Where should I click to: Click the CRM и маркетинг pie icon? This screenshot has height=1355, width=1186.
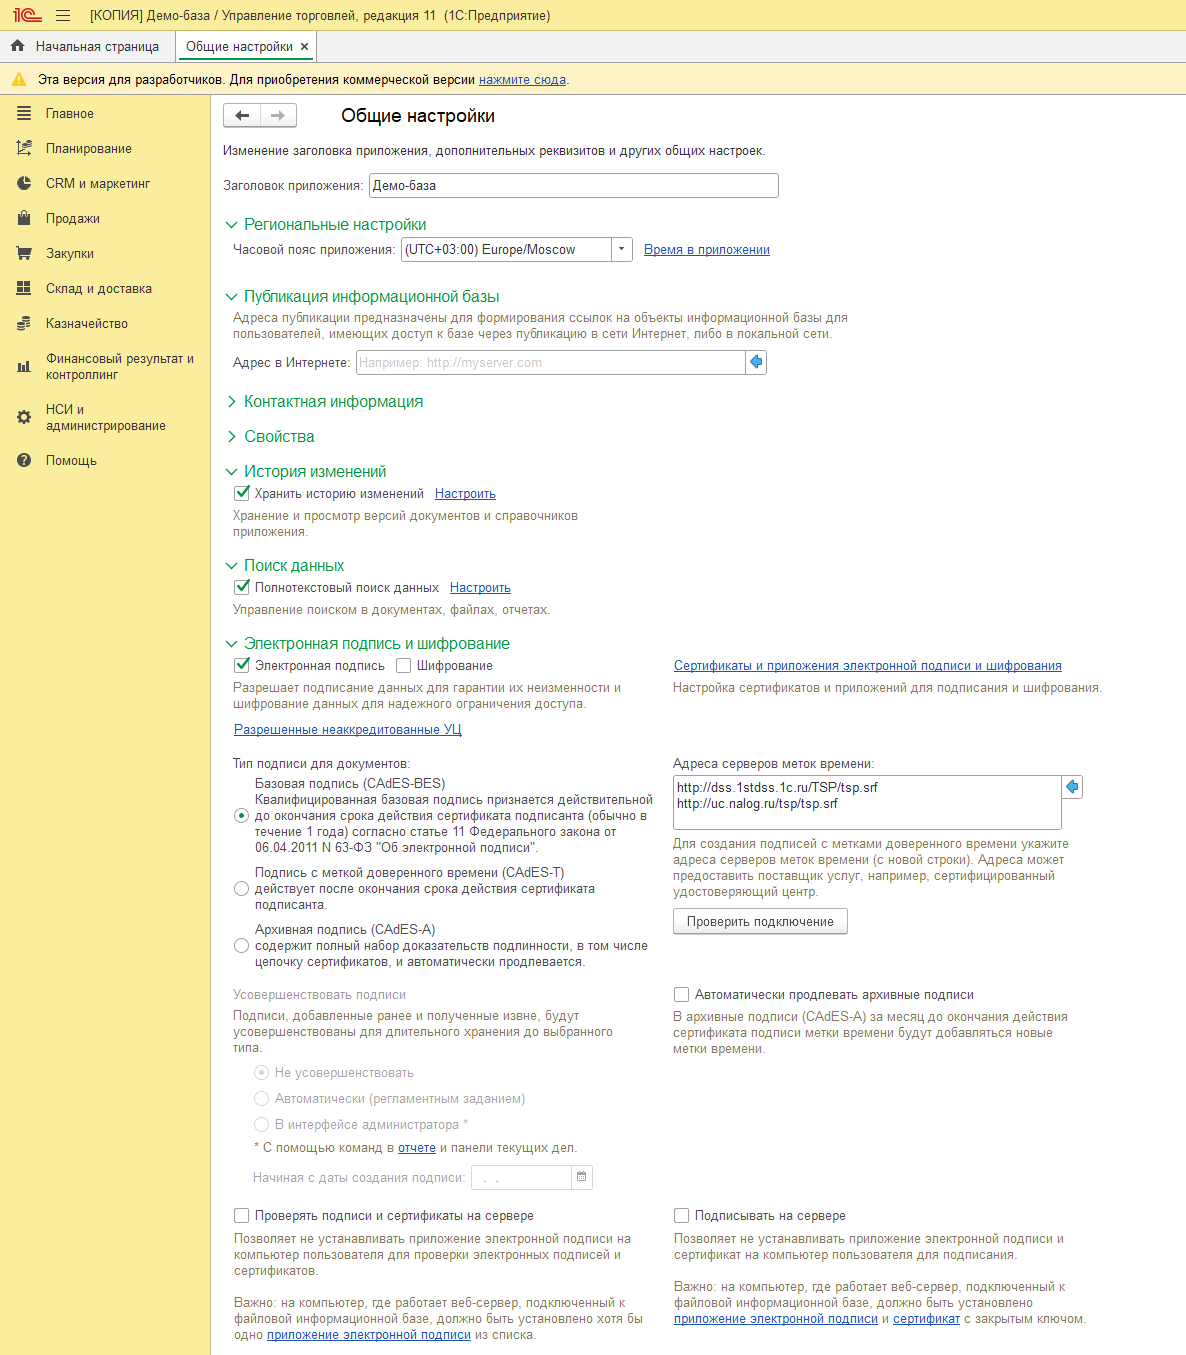[x=24, y=184]
